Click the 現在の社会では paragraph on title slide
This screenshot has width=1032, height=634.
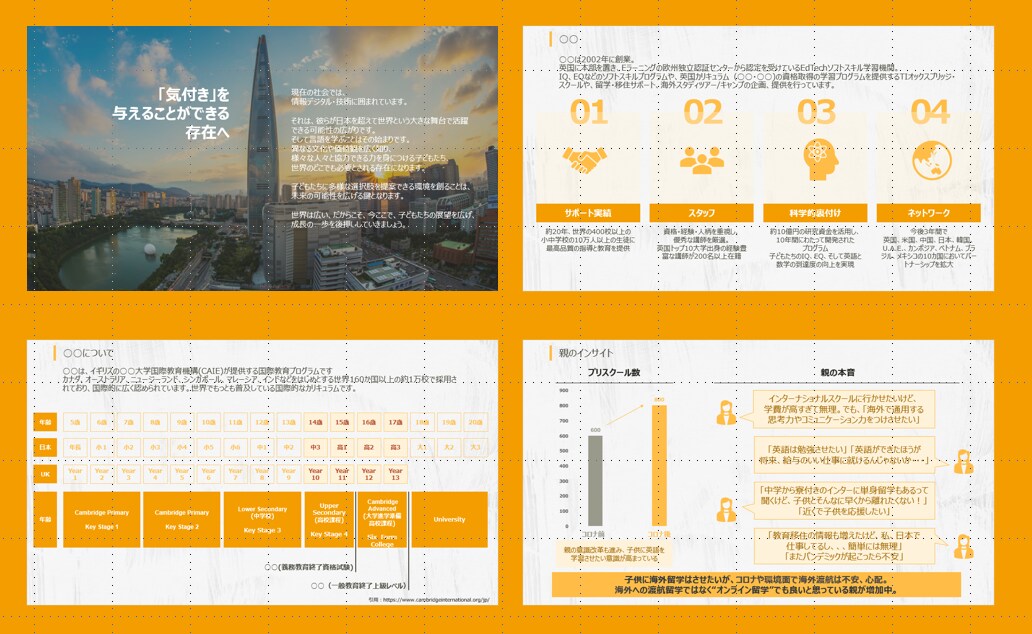pyautogui.click(x=382, y=158)
